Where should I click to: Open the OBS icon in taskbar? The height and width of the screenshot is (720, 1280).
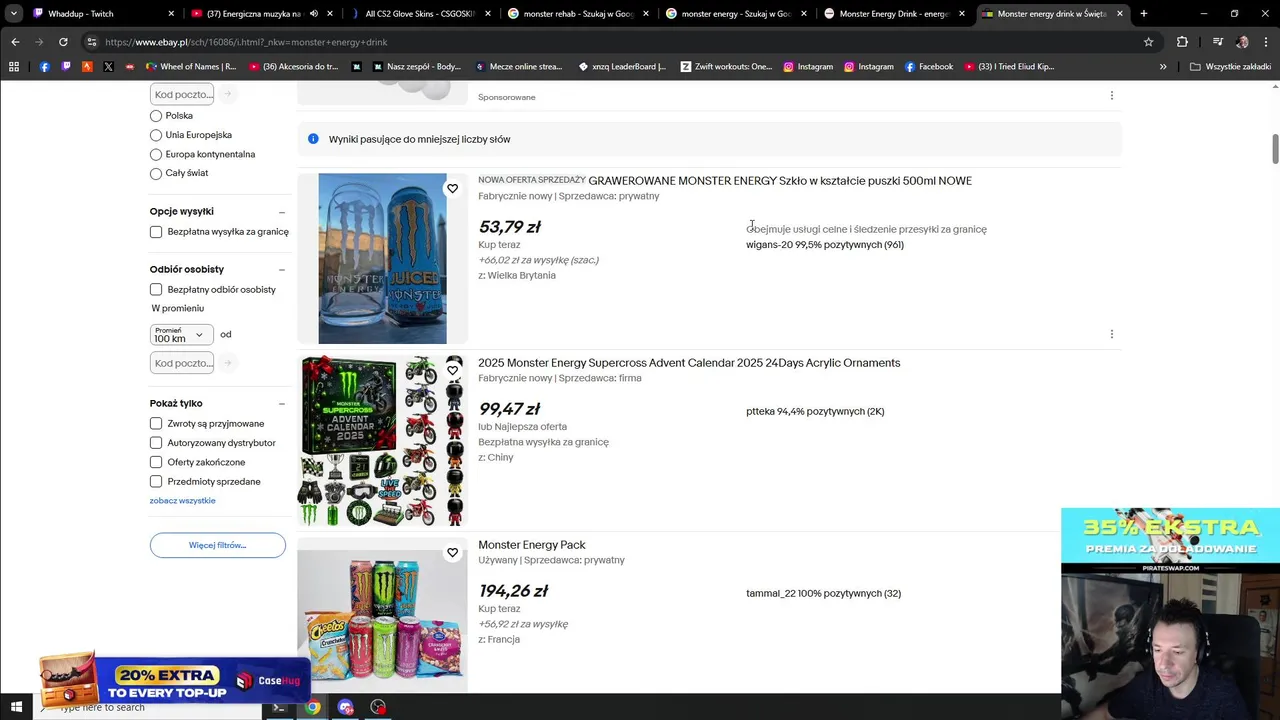click(378, 707)
